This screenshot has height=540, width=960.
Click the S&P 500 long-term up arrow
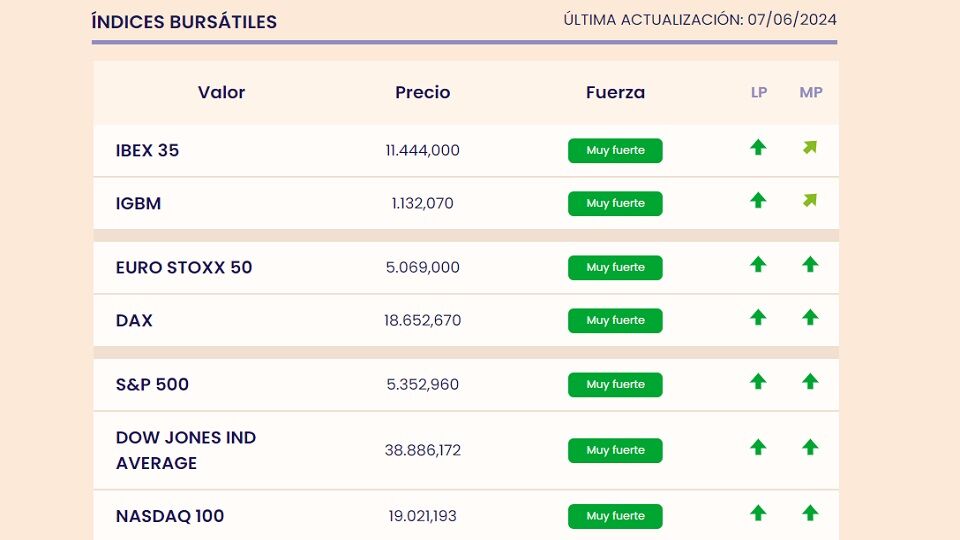tap(758, 382)
